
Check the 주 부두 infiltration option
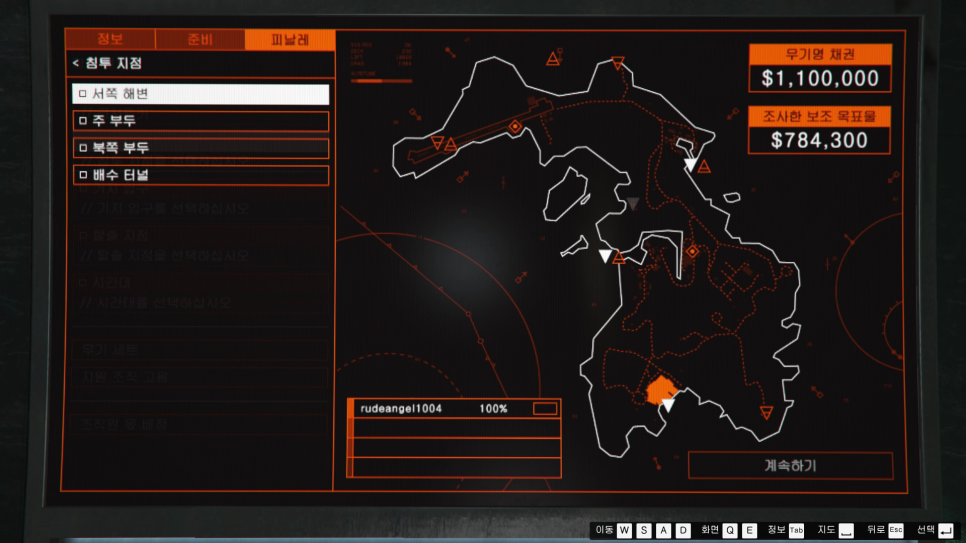point(200,121)
